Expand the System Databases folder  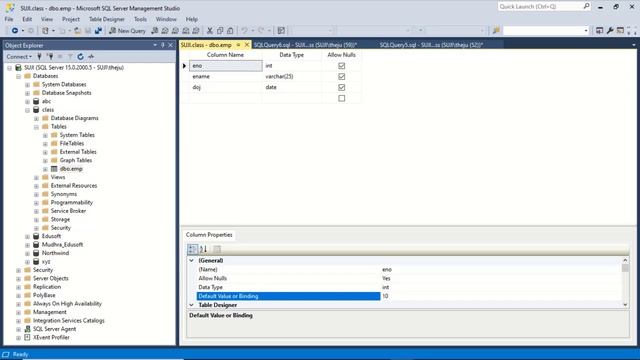[27, 85]
